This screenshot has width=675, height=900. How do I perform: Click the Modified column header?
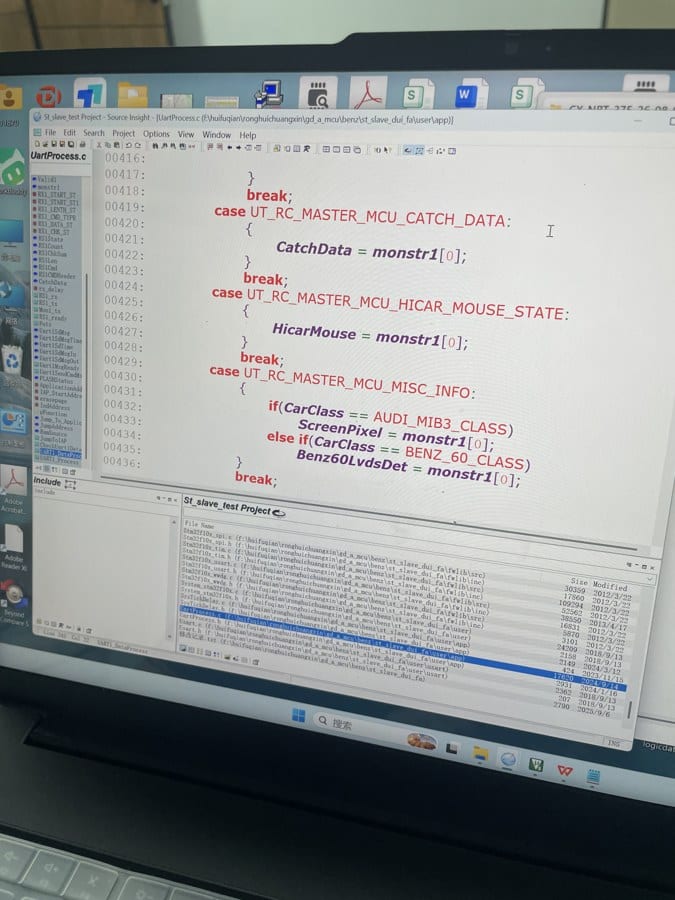click(x=610, y=586)
